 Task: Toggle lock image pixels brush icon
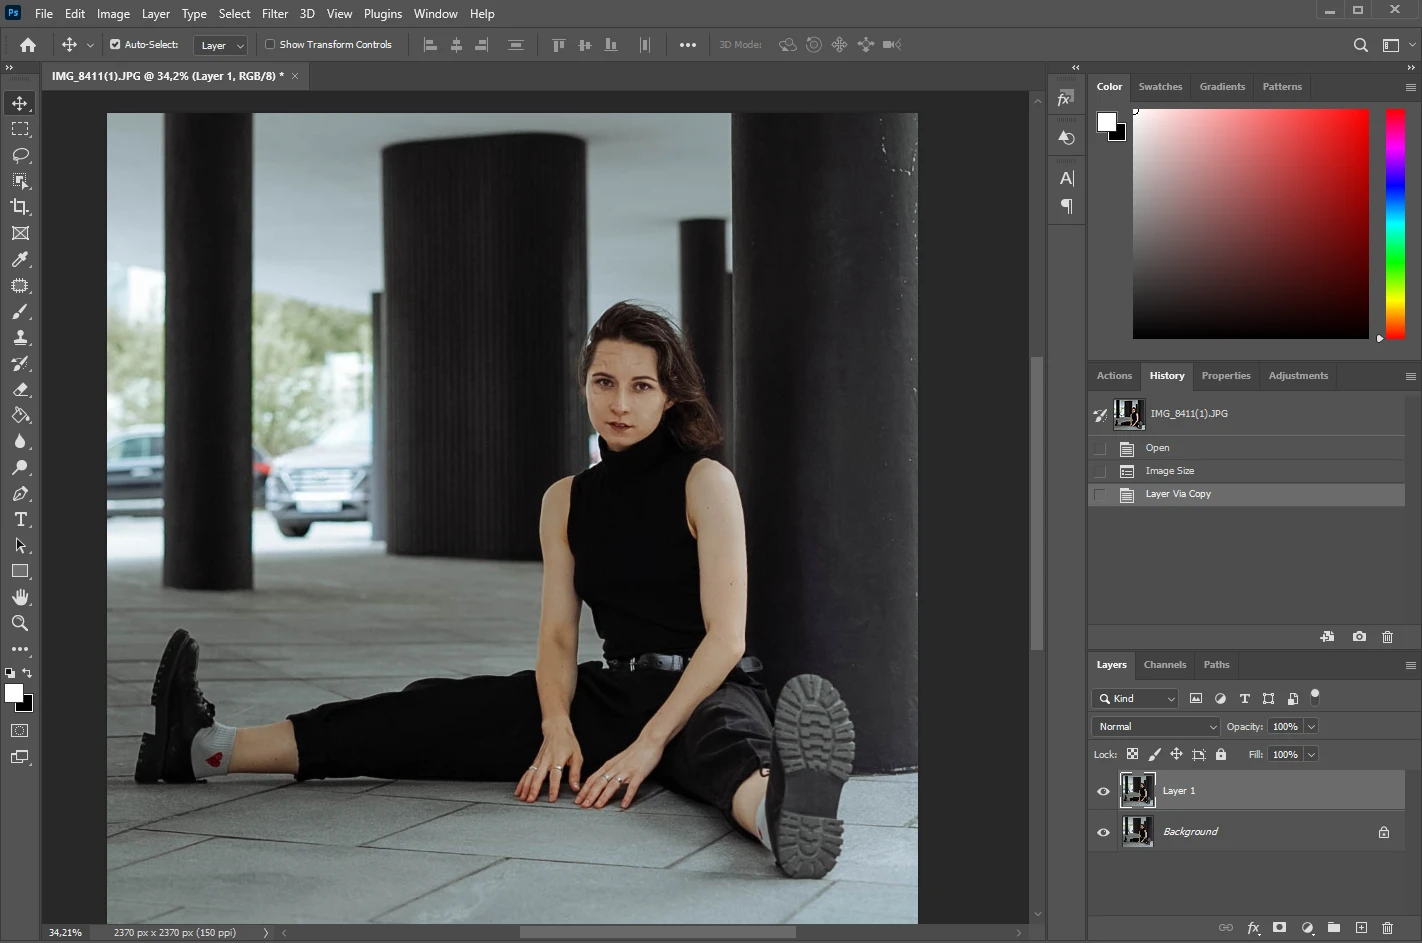[x=1154, y=754]
